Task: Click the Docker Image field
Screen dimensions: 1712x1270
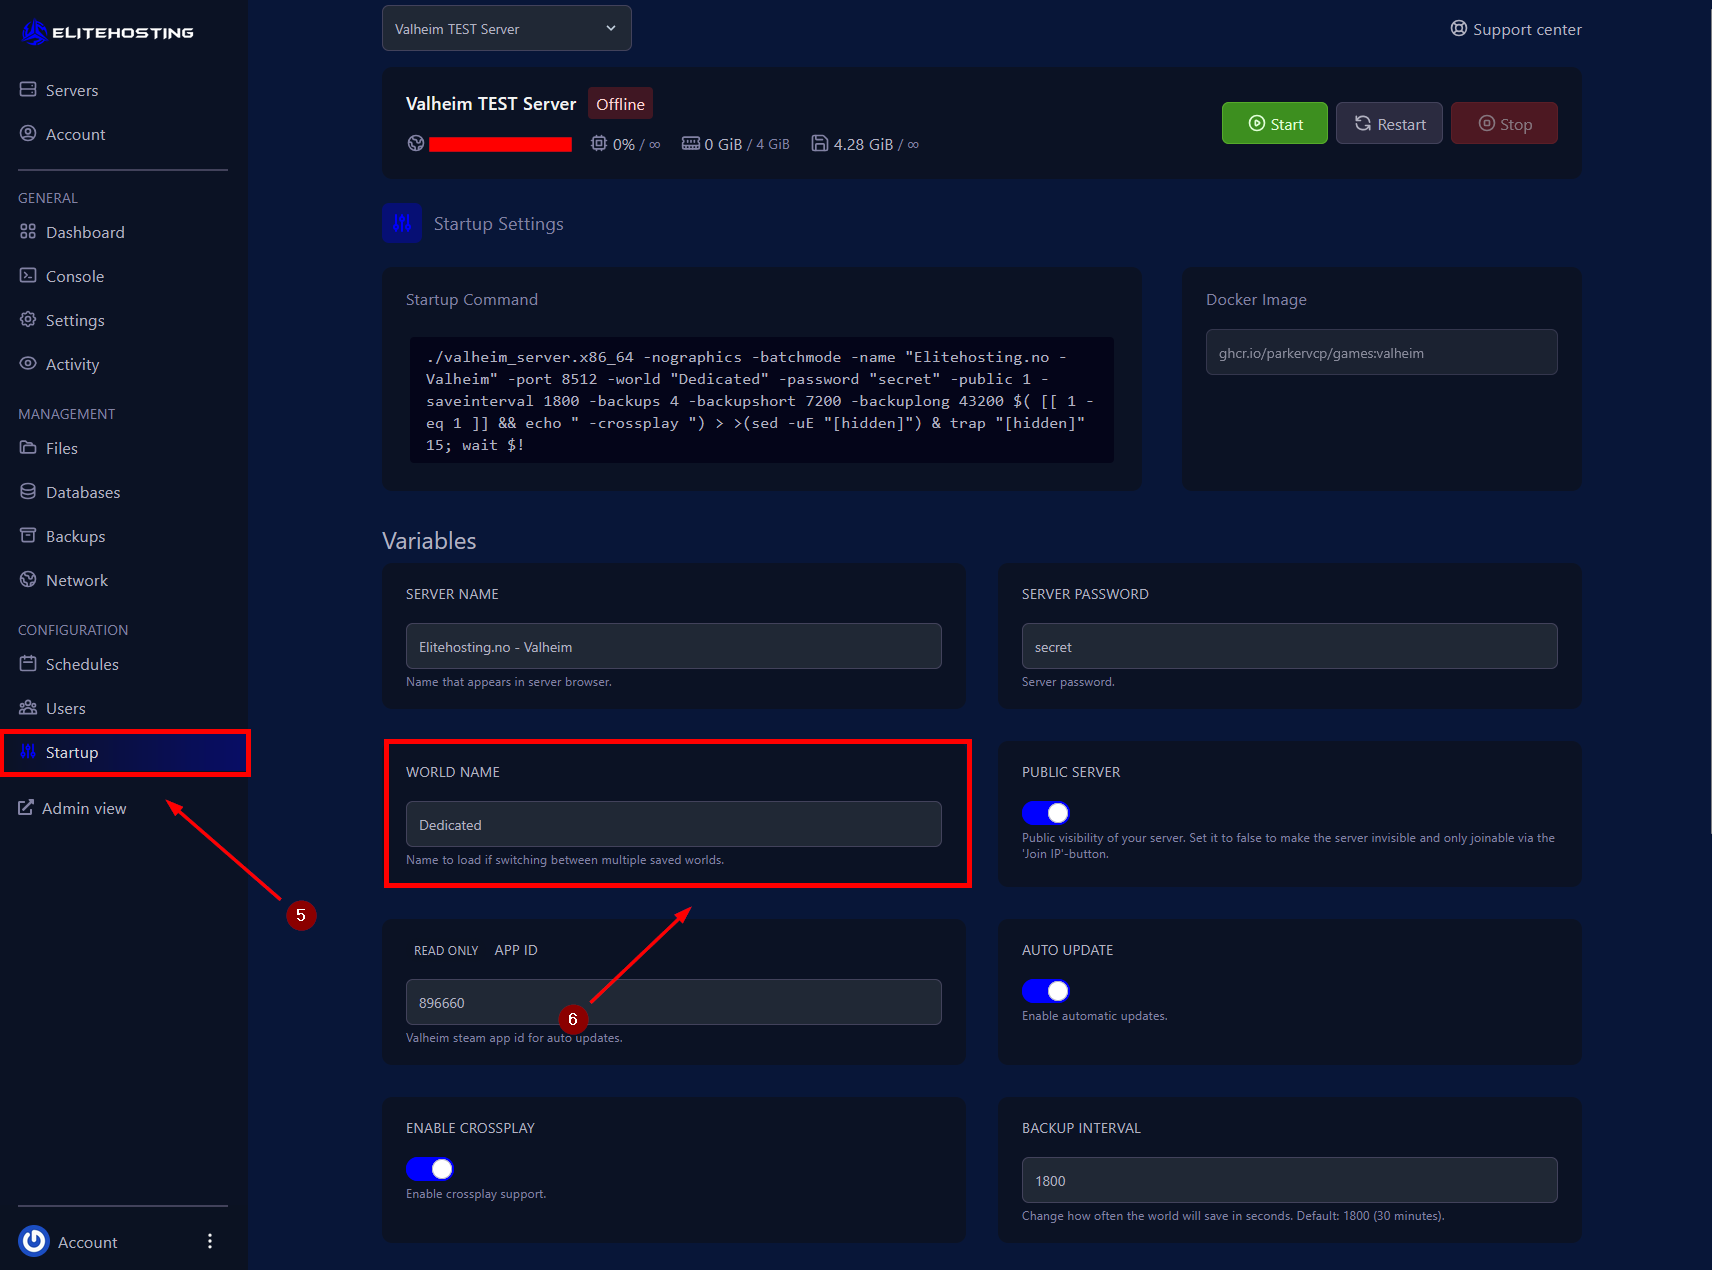Action: tap(1382, 352)
